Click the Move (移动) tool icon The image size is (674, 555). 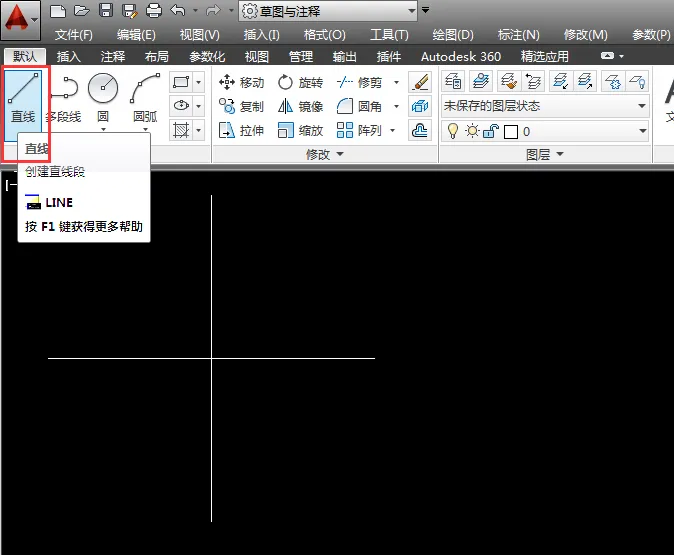[227, 82]
